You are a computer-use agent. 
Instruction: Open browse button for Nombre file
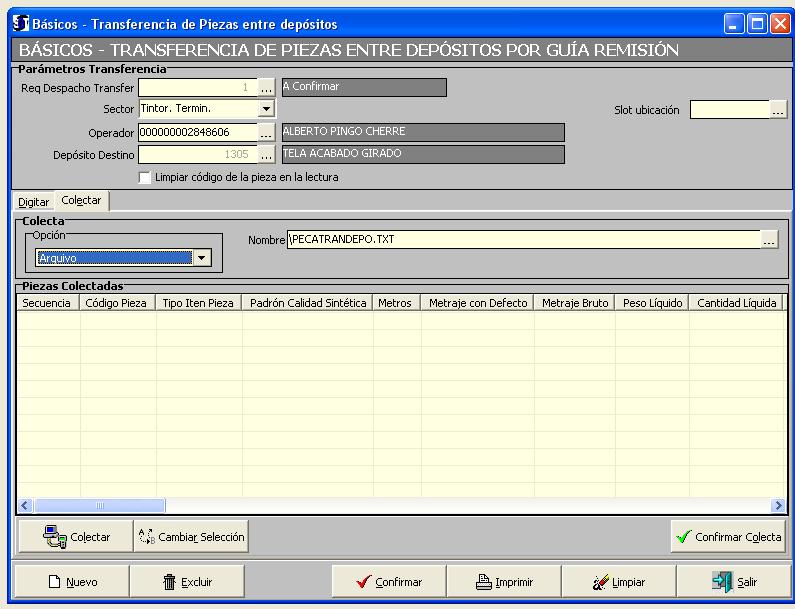click(769, 240)
